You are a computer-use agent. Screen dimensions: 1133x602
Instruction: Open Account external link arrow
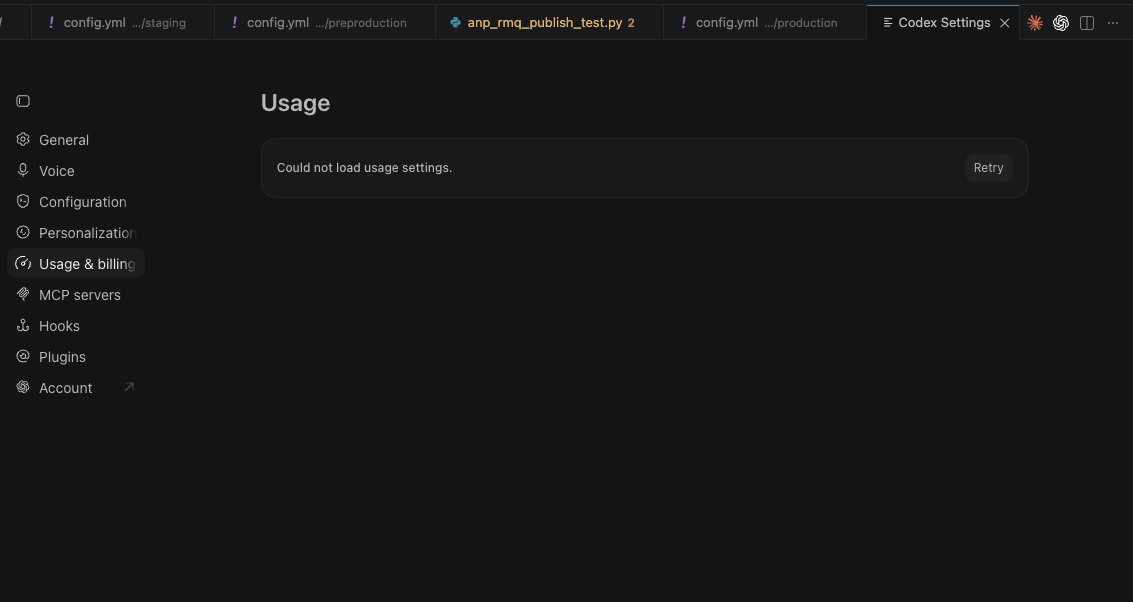point(129,387)
